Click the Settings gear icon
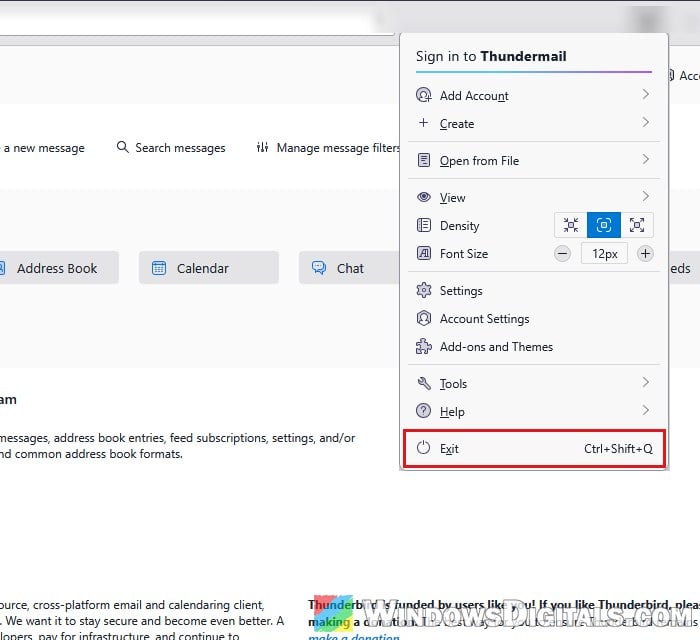Screen dimensions: 700x640 pos(424,290)
